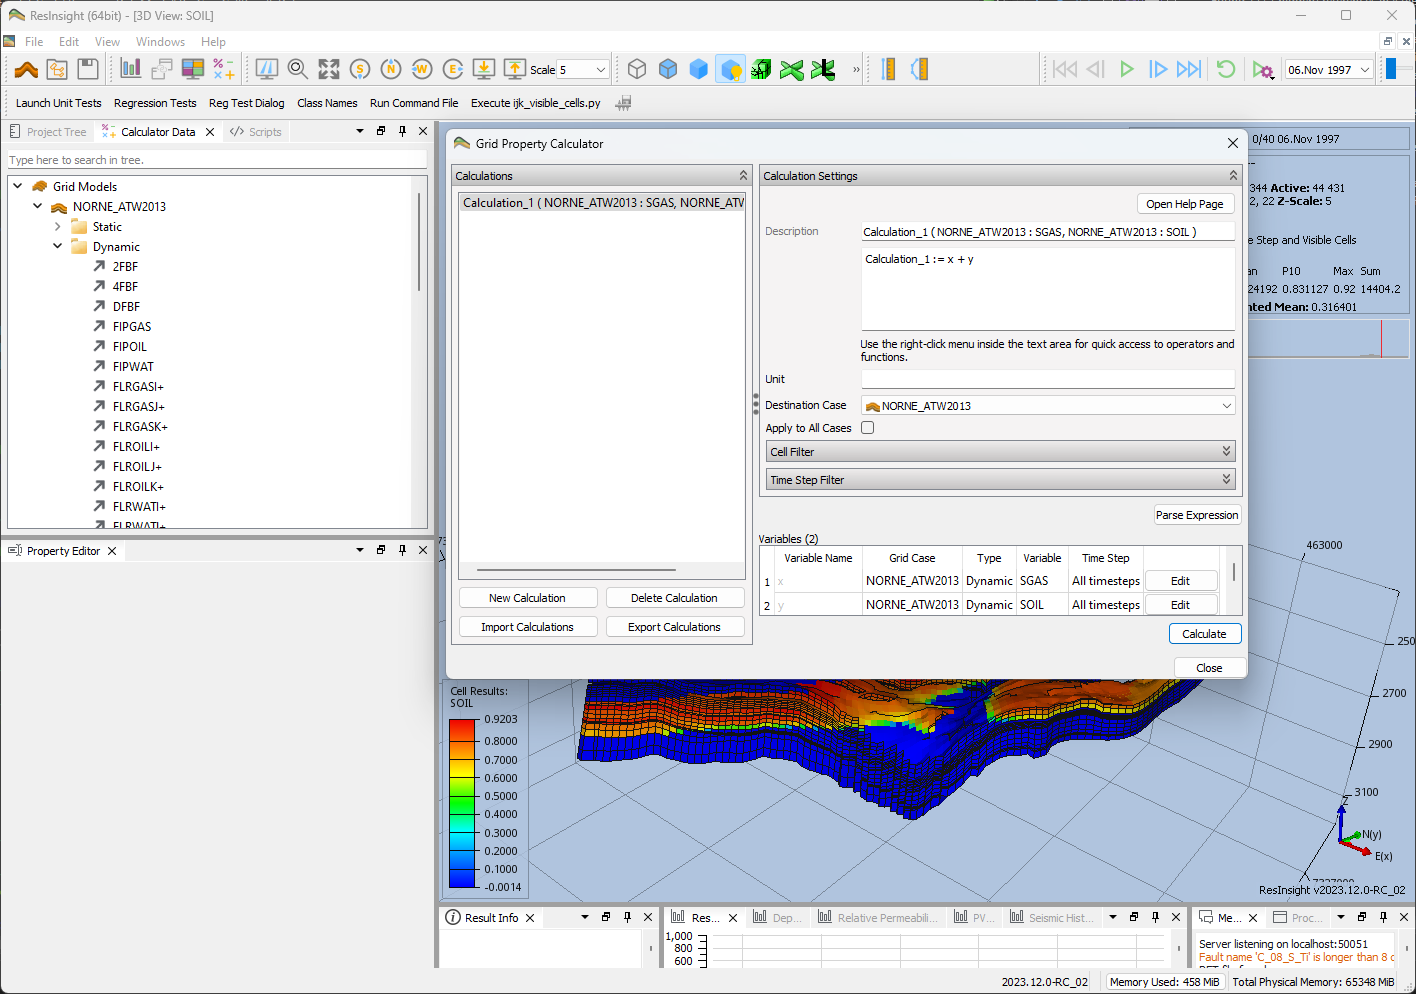Click the polyline measurement ruler icon
Screen dimensions: 1416x994
click(x=920, y=69)
